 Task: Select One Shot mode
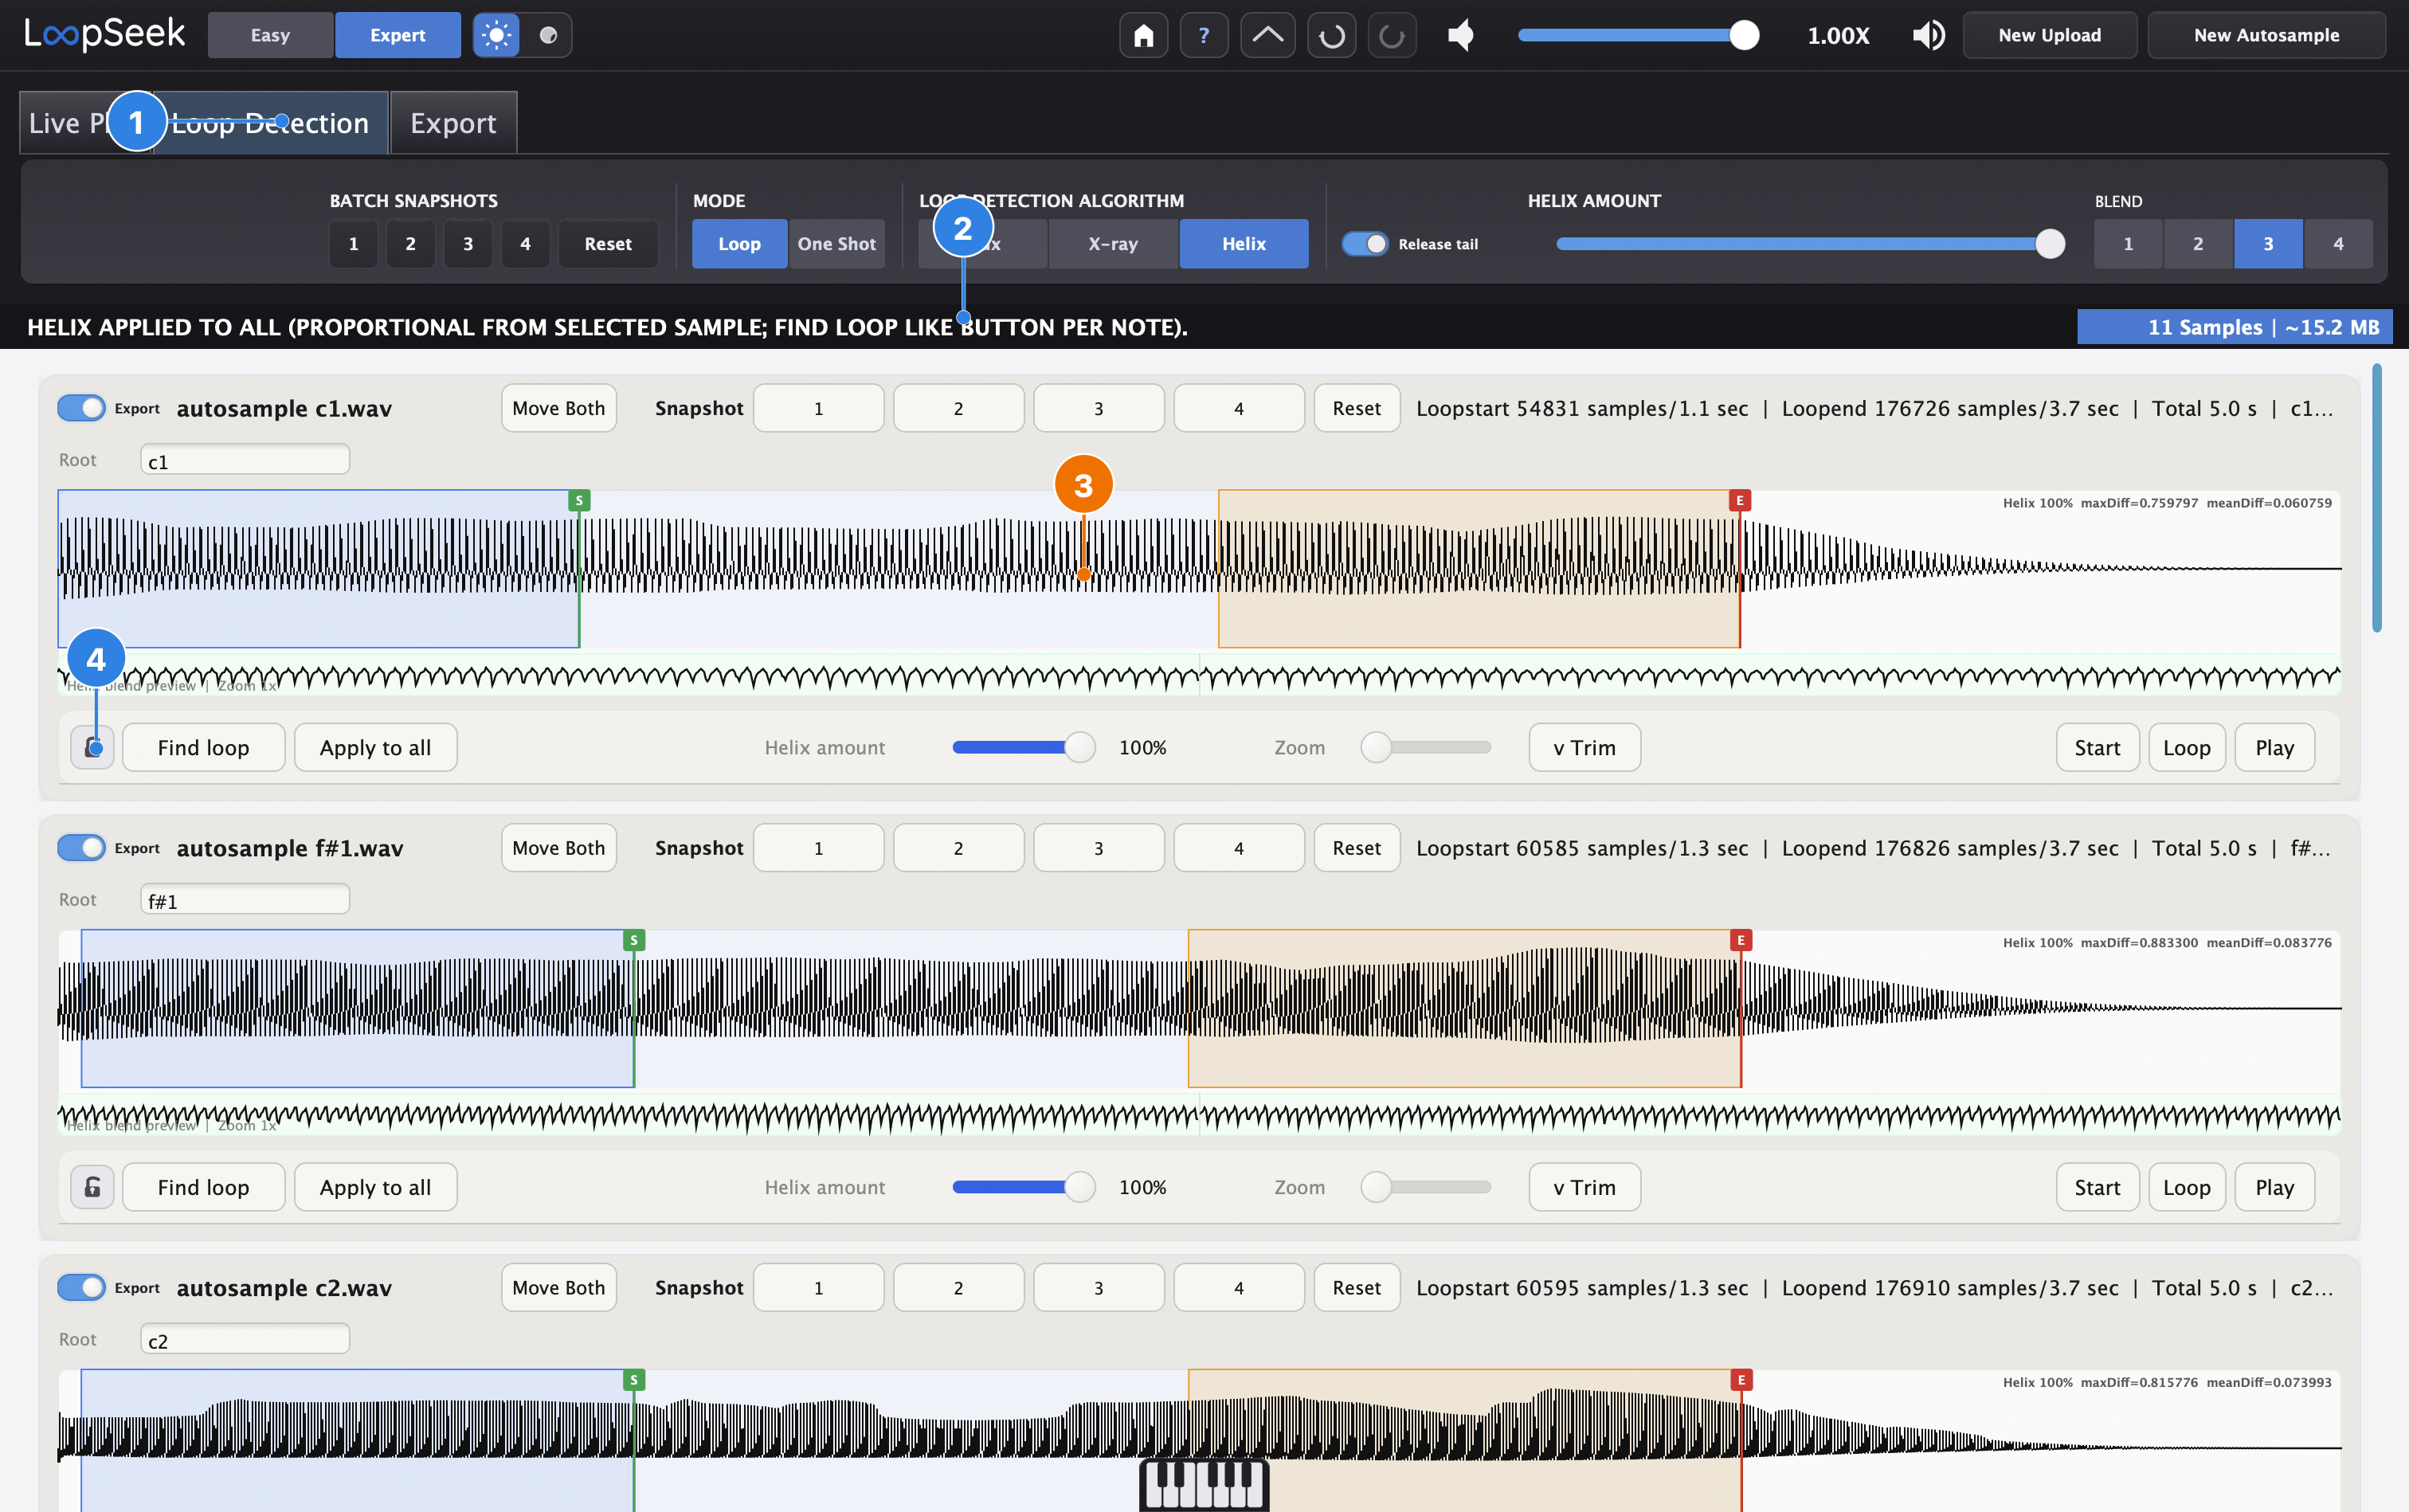tap(836, 244)
